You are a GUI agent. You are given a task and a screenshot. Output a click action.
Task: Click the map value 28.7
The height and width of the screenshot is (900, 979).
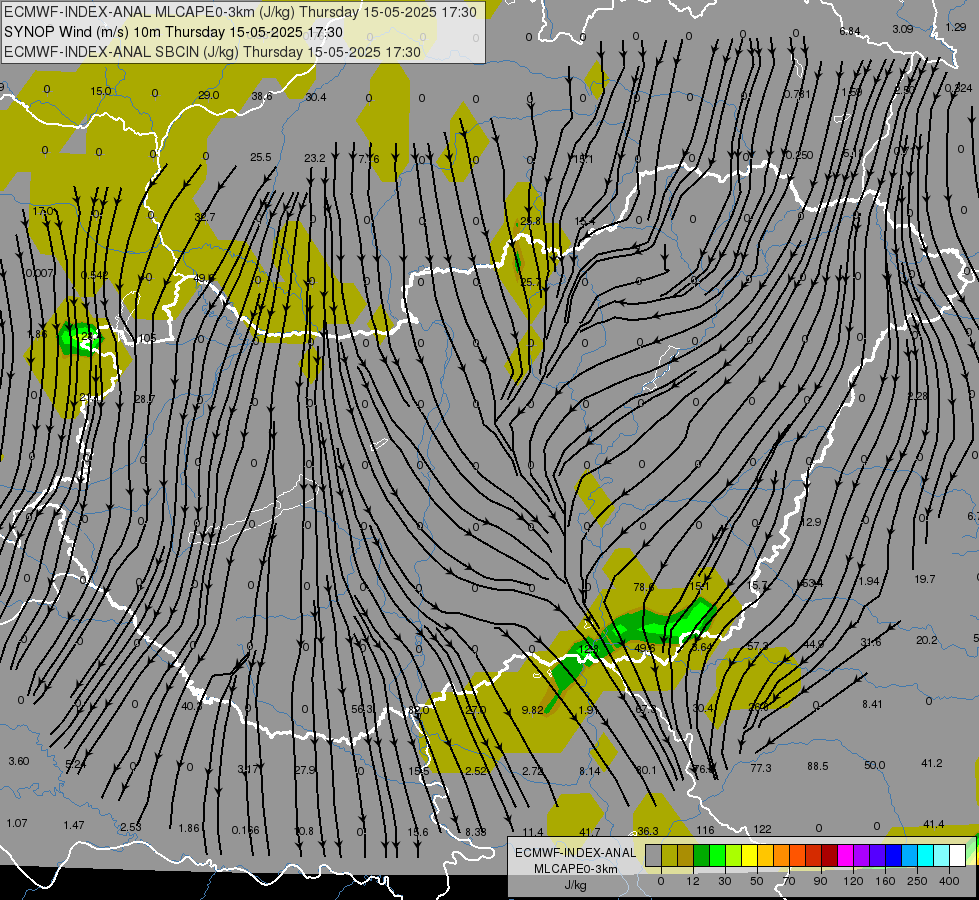pyautogui.click(x=144, y=398)
